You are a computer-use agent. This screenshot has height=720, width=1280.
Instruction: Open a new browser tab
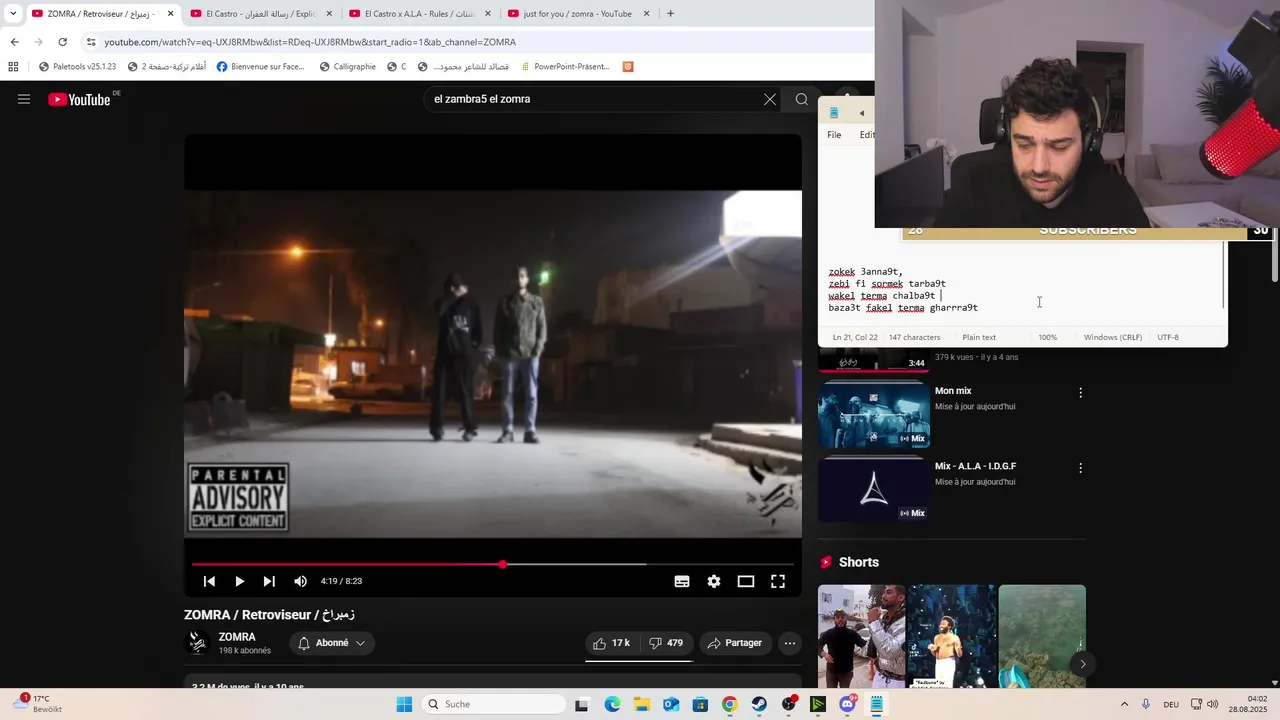[x=670, y=14]
